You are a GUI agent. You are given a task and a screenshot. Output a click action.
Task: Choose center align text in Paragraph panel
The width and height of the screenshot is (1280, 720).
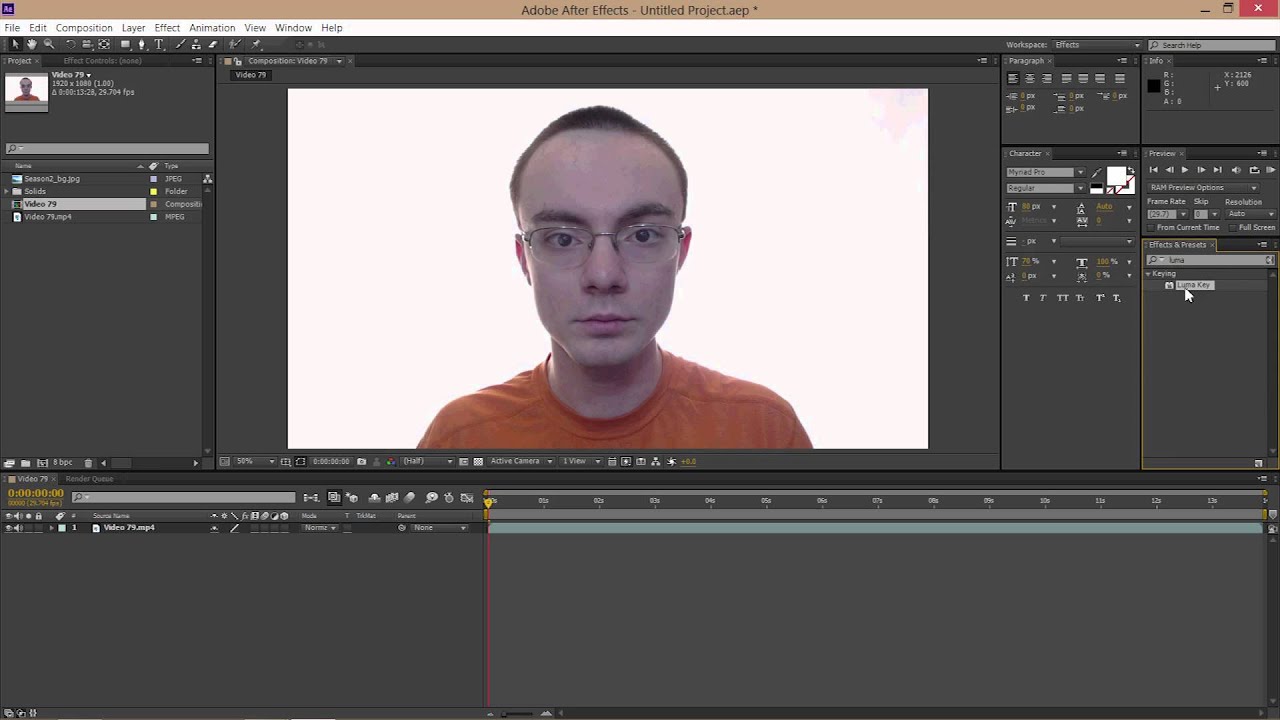1030,78
